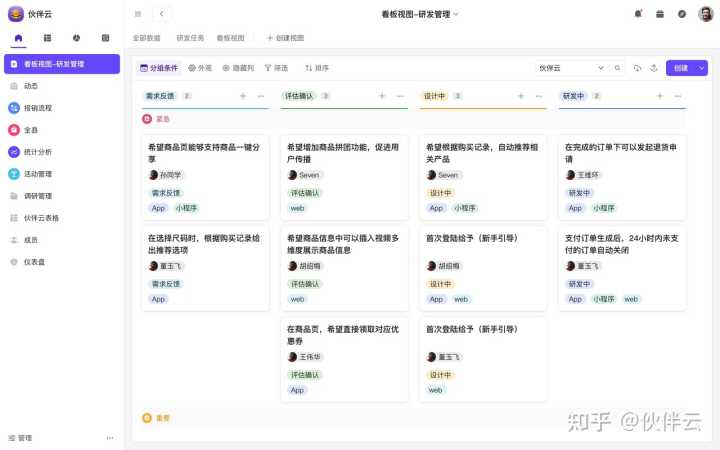Go back with the left arrow button

click(x=162, y=14)
